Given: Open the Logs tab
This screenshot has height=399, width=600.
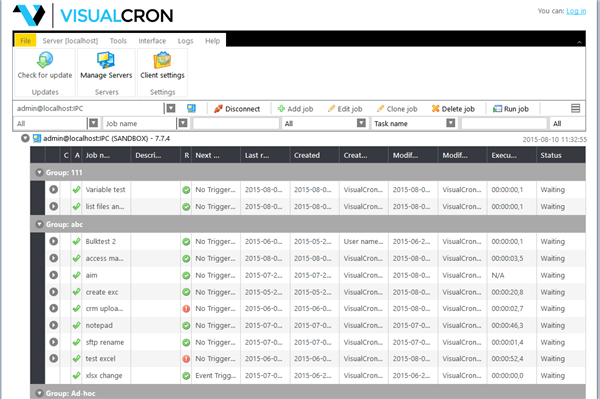Looking at the screenshot, I should [x=186, y=41].
